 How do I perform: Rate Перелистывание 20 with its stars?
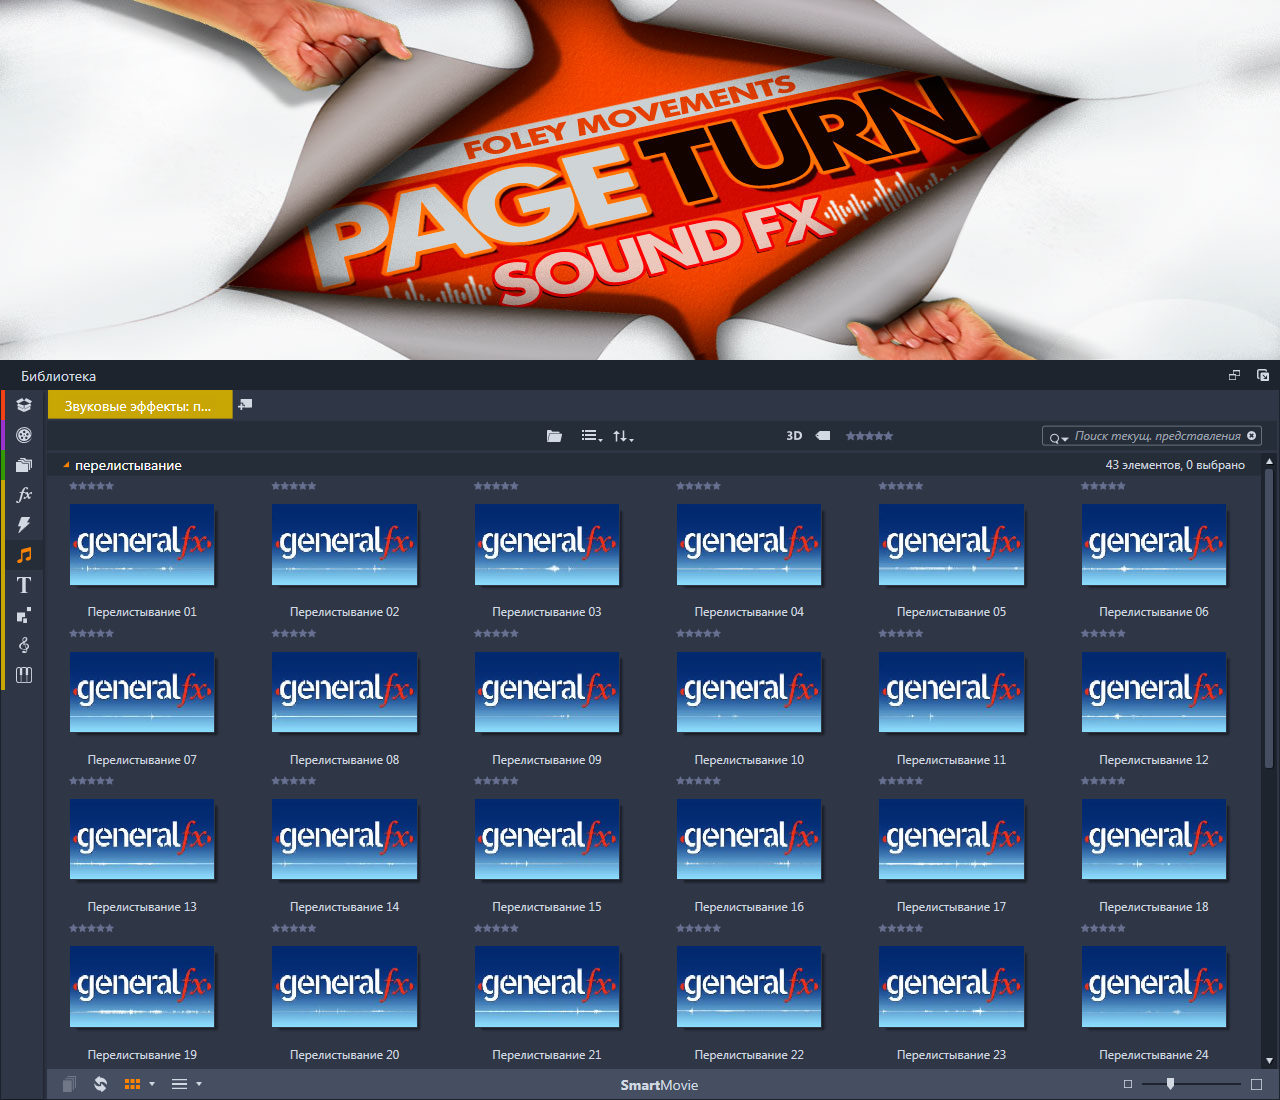294,928
